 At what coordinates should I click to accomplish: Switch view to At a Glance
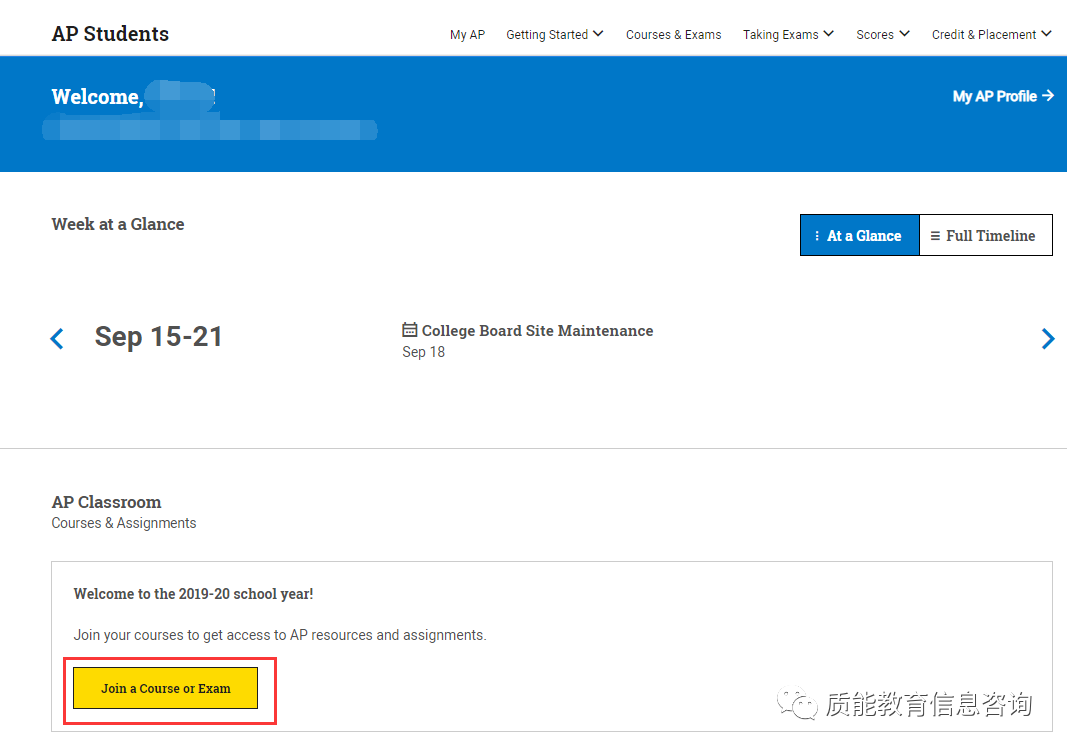point(859,235)
